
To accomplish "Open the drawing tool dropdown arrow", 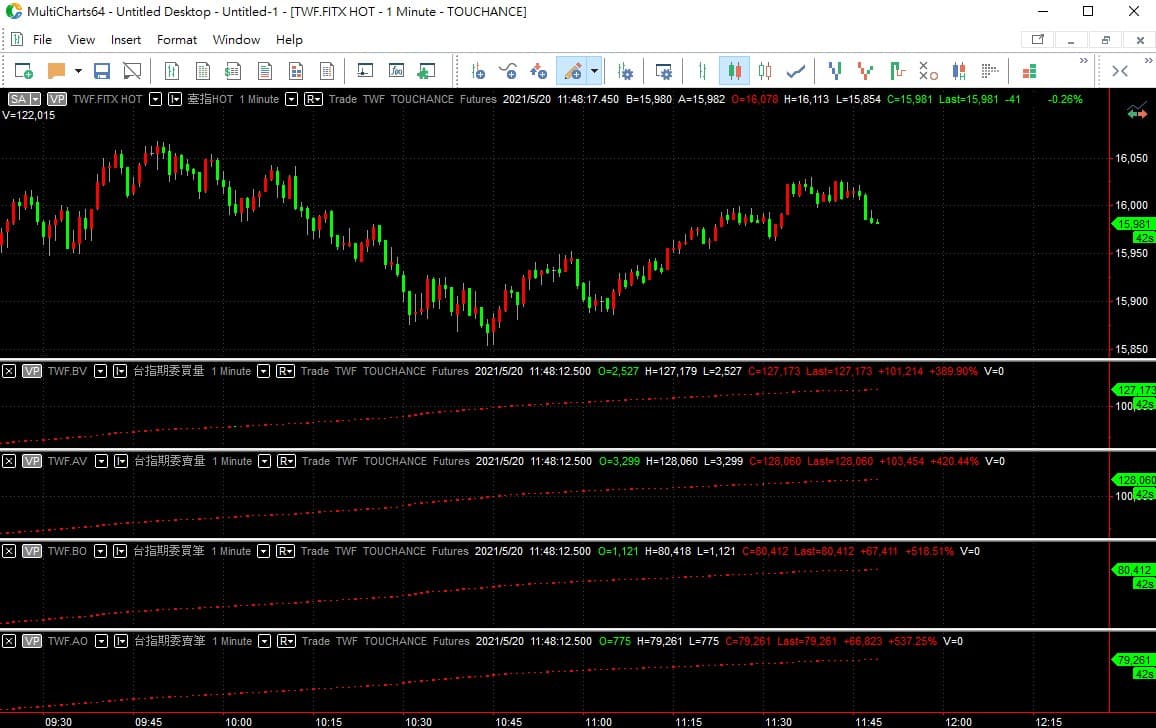I will coord(594,71).
